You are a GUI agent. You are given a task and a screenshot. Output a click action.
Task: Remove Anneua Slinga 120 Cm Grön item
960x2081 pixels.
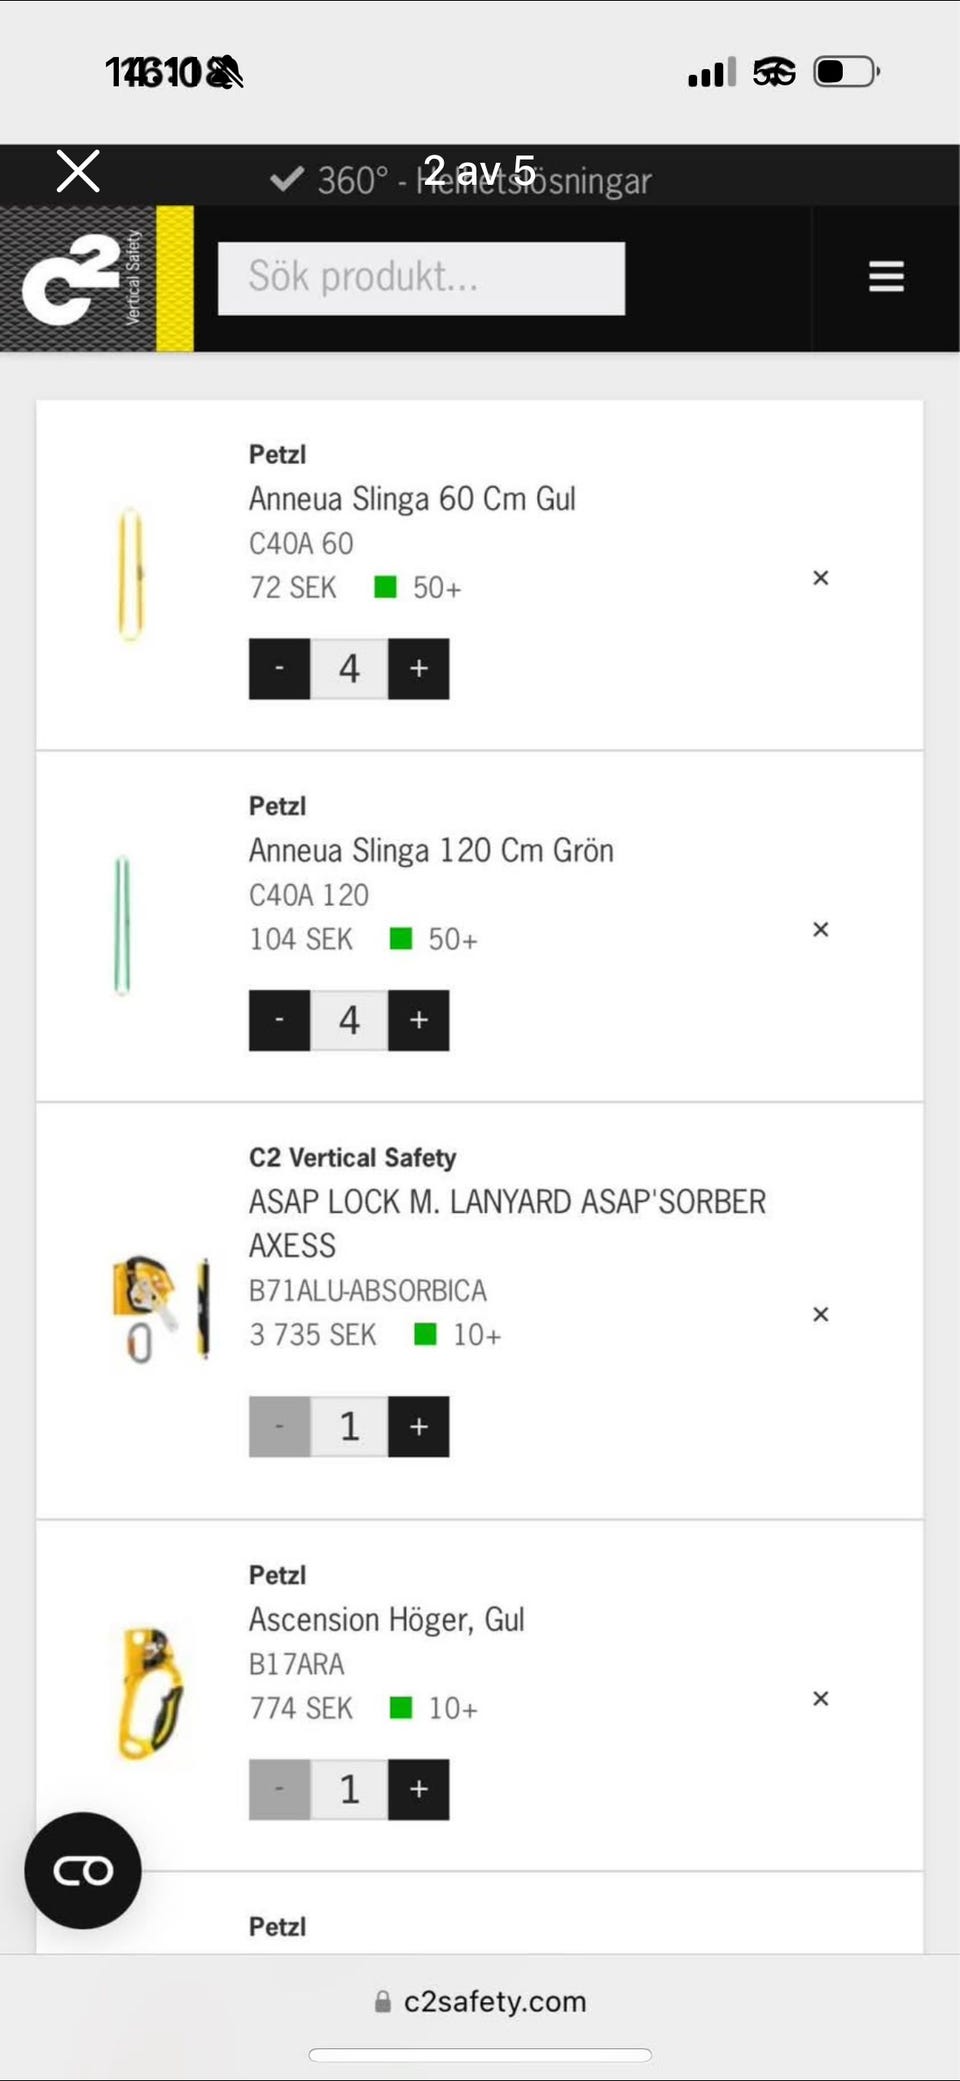pyautogui.click(x=820, y=930)
